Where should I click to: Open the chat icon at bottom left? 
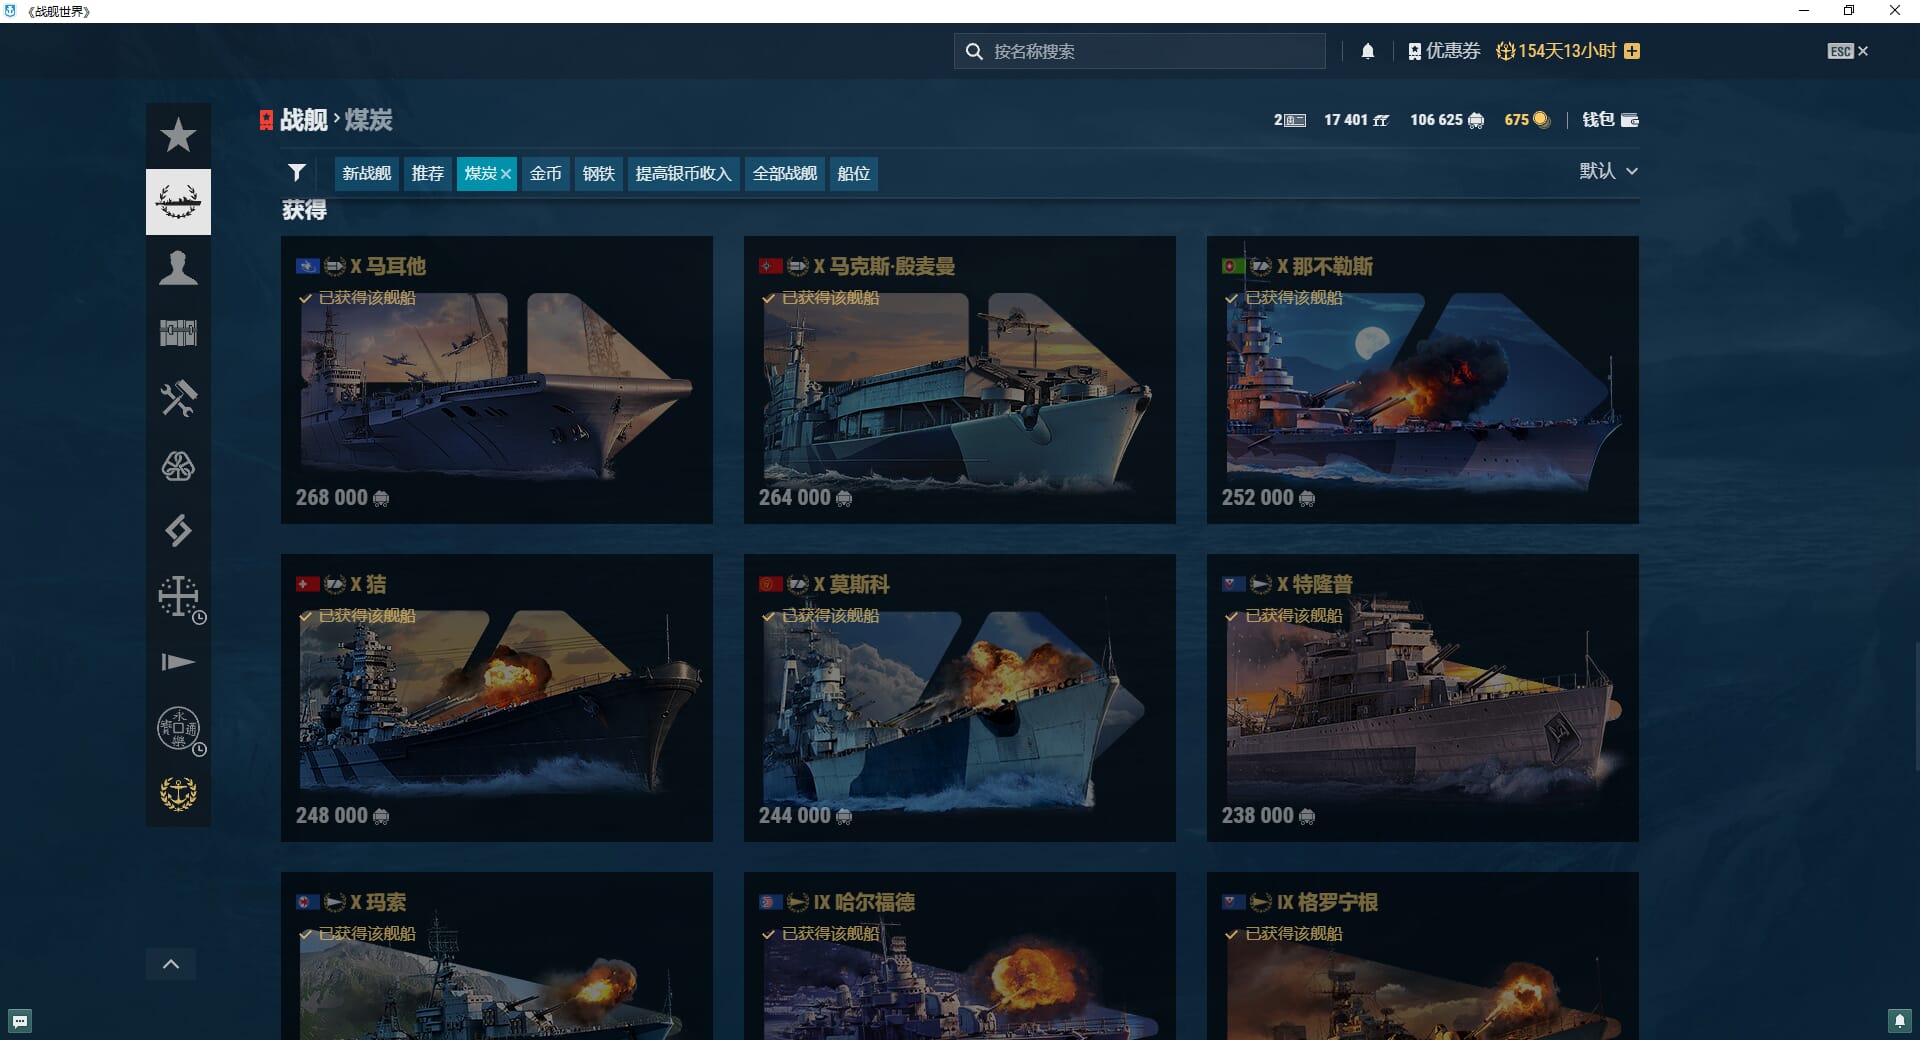(20, 1021)
